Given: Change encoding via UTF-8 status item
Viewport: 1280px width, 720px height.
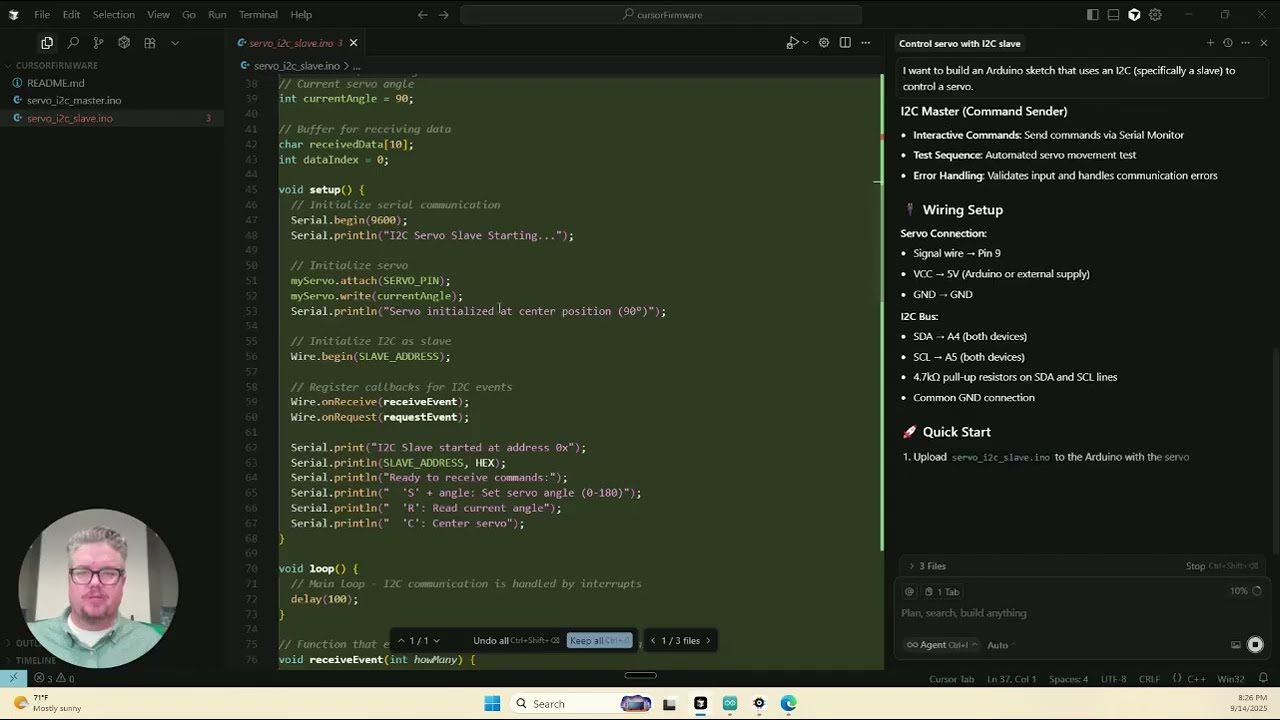Looking at the screenshot, I should (x=1113, y=679).
